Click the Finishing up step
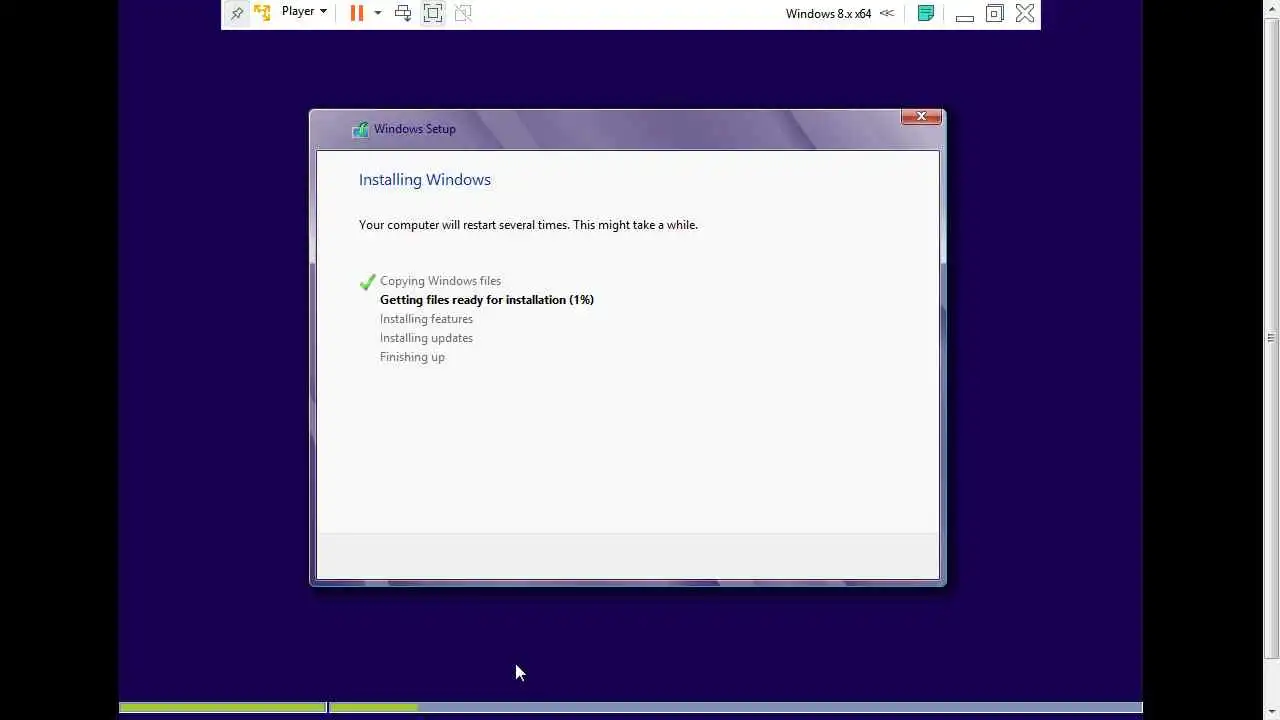 [412, 357]
